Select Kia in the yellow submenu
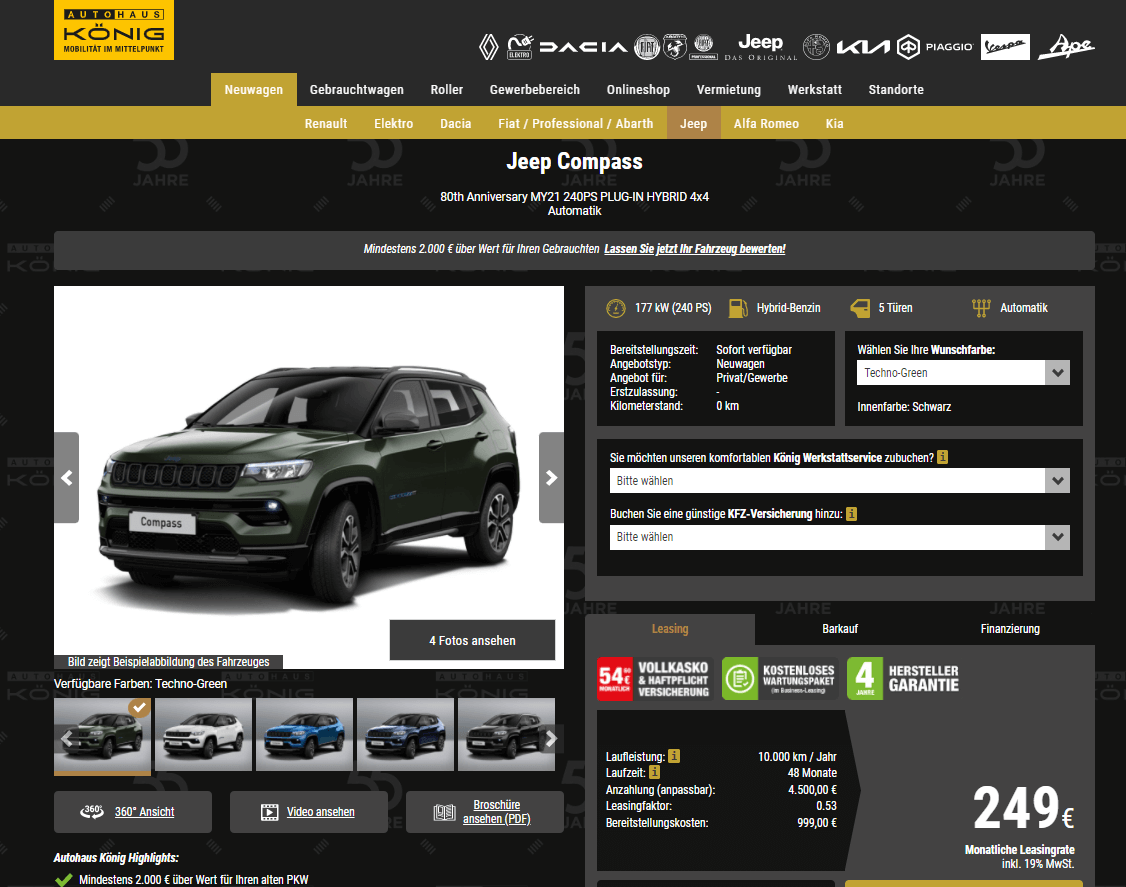The height and width of the screenshot is (887, 1126). pyautogui.click(x=834, y=124)
